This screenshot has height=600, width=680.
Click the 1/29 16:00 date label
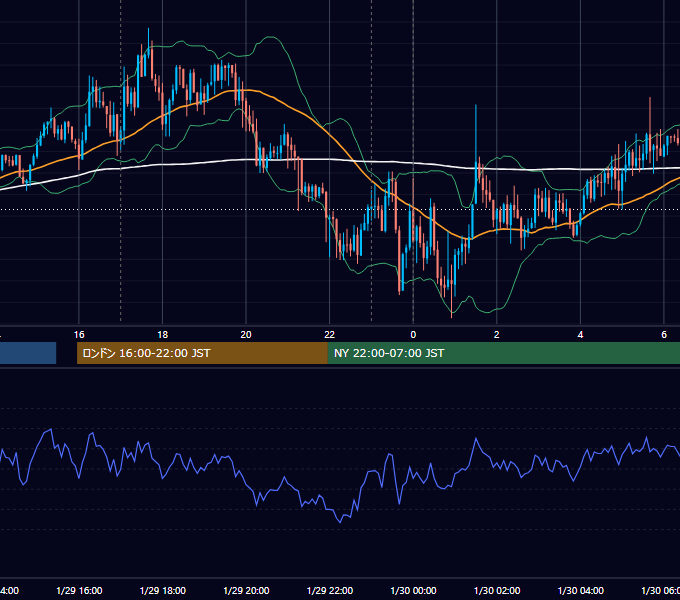point(79,591)
